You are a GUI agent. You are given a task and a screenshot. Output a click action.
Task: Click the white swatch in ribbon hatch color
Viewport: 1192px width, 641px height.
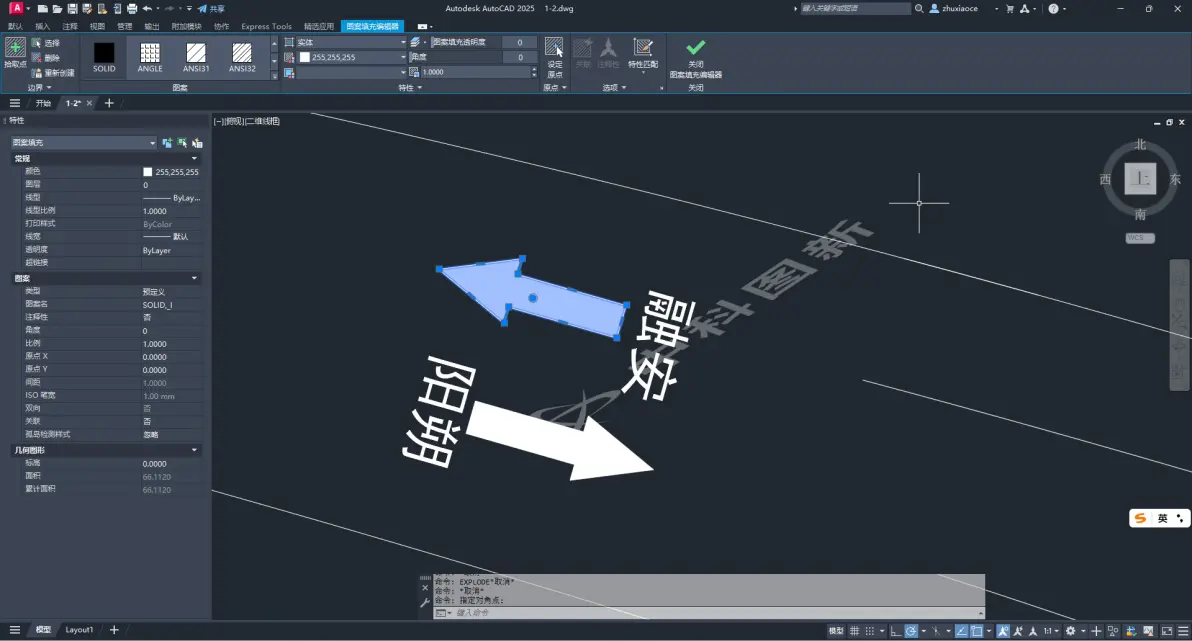305,57
